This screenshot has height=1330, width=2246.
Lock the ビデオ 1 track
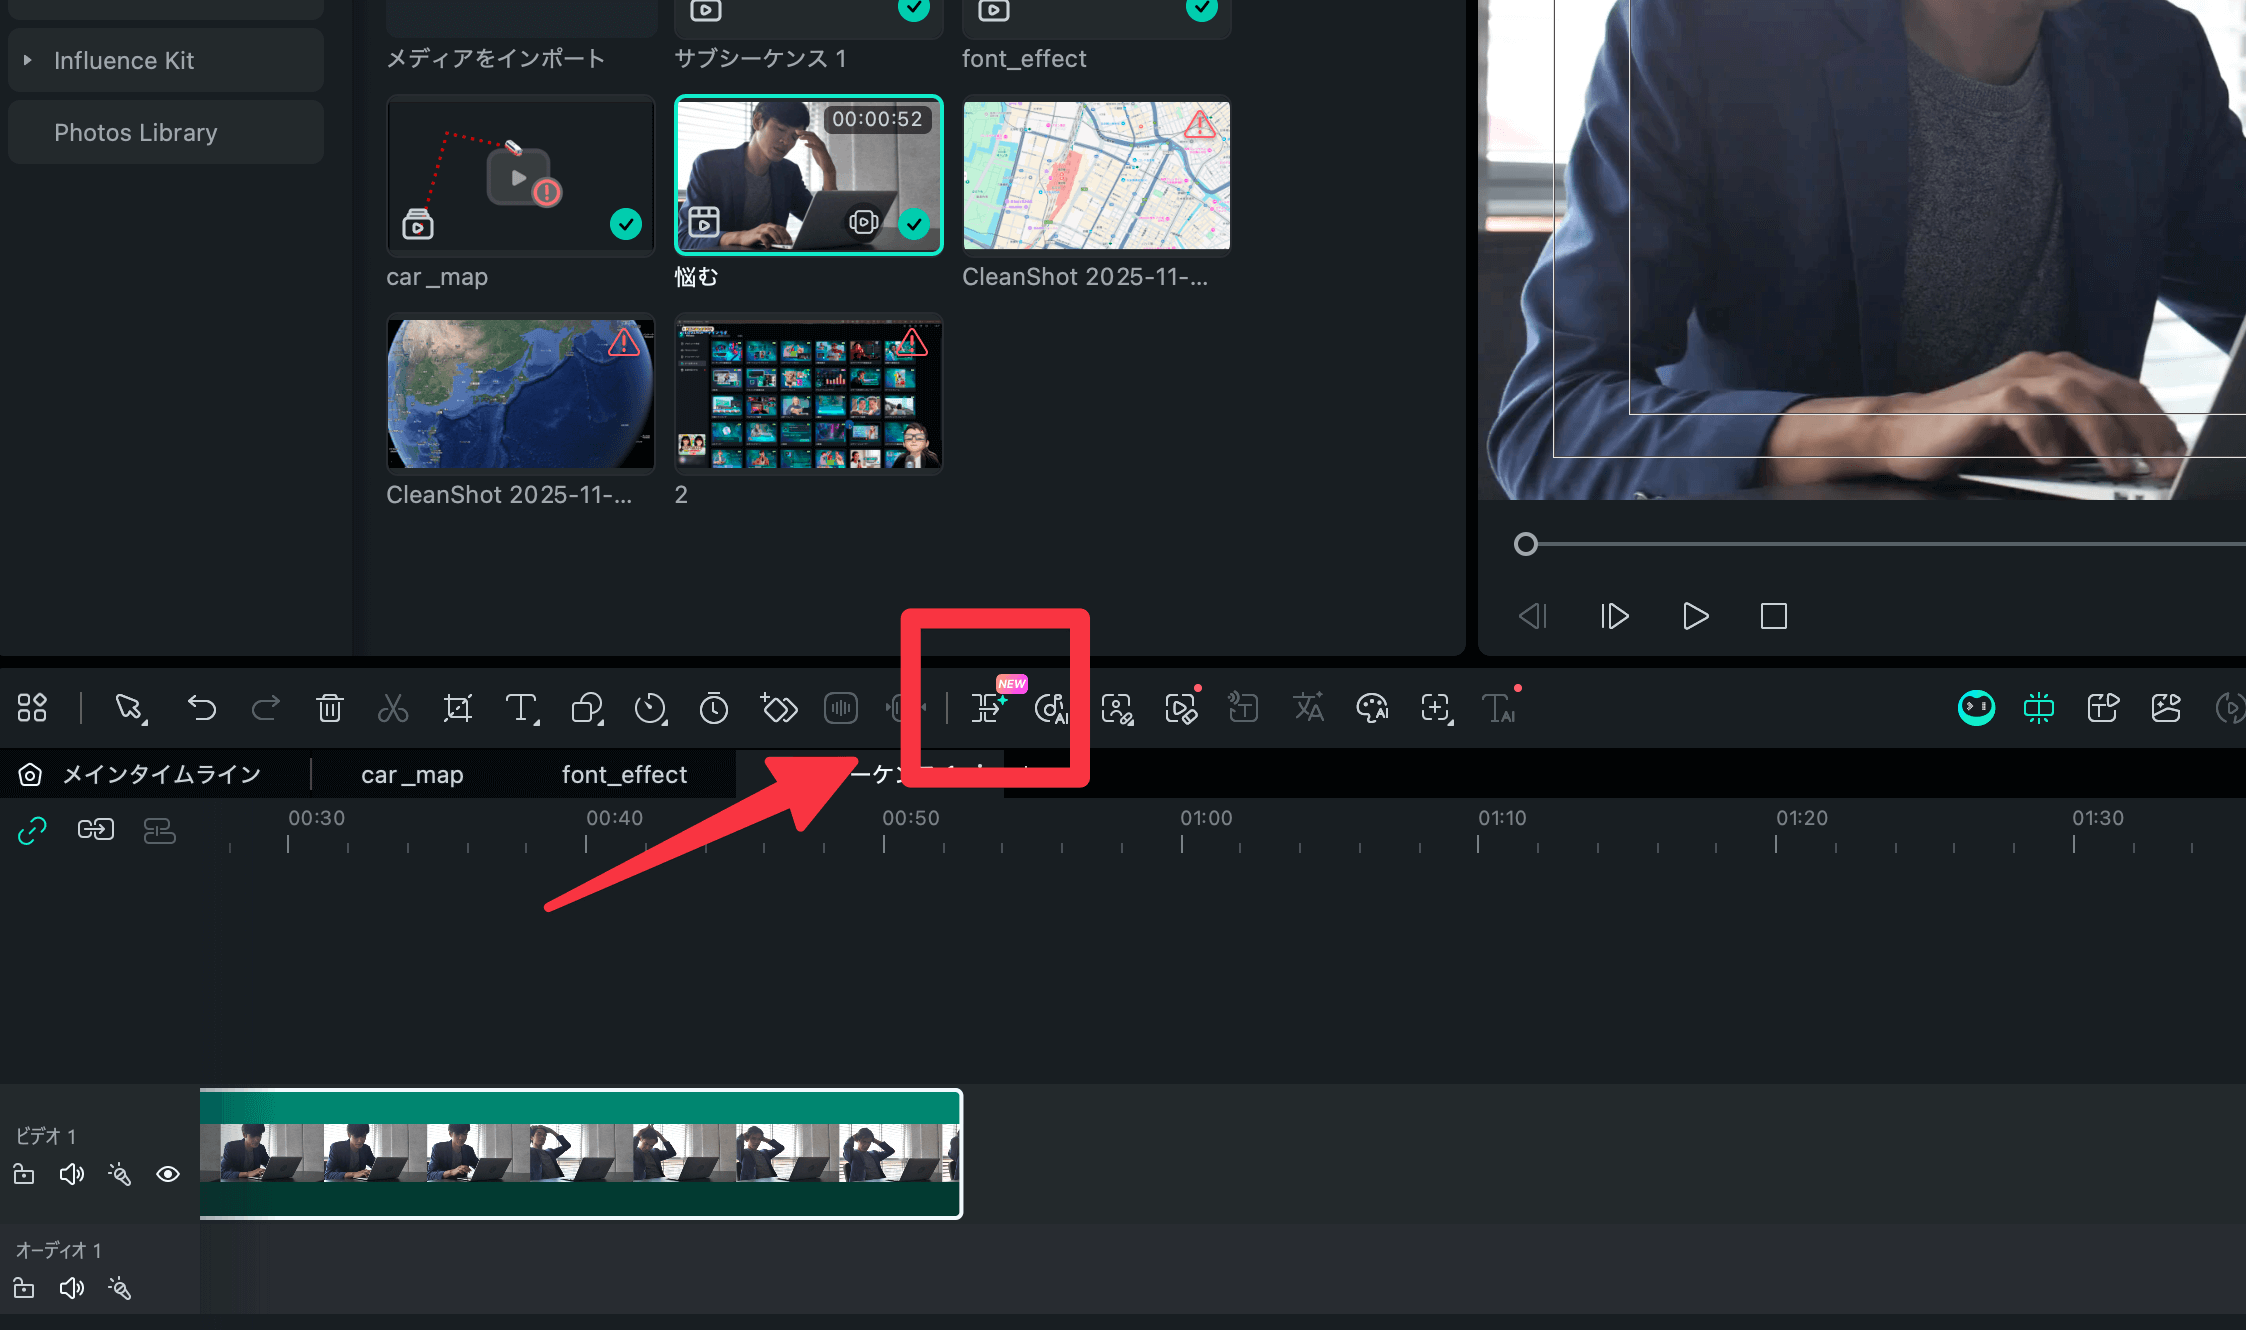(23, 1174)
